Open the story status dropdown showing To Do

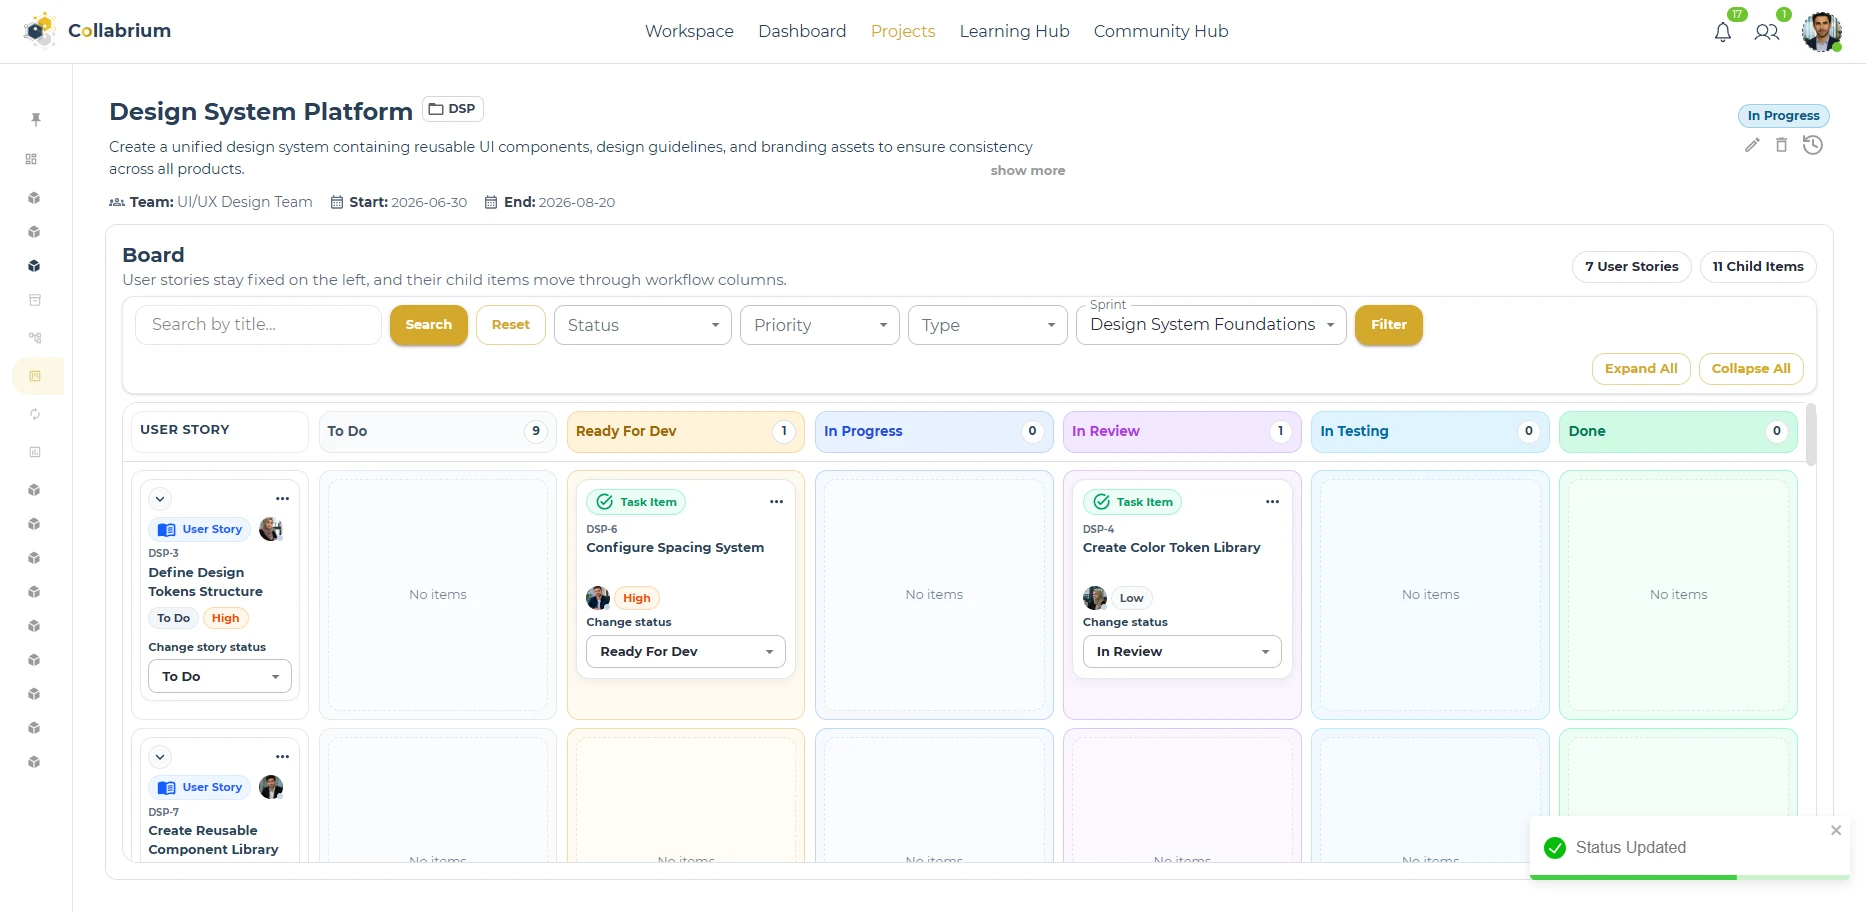pos(220,676)
